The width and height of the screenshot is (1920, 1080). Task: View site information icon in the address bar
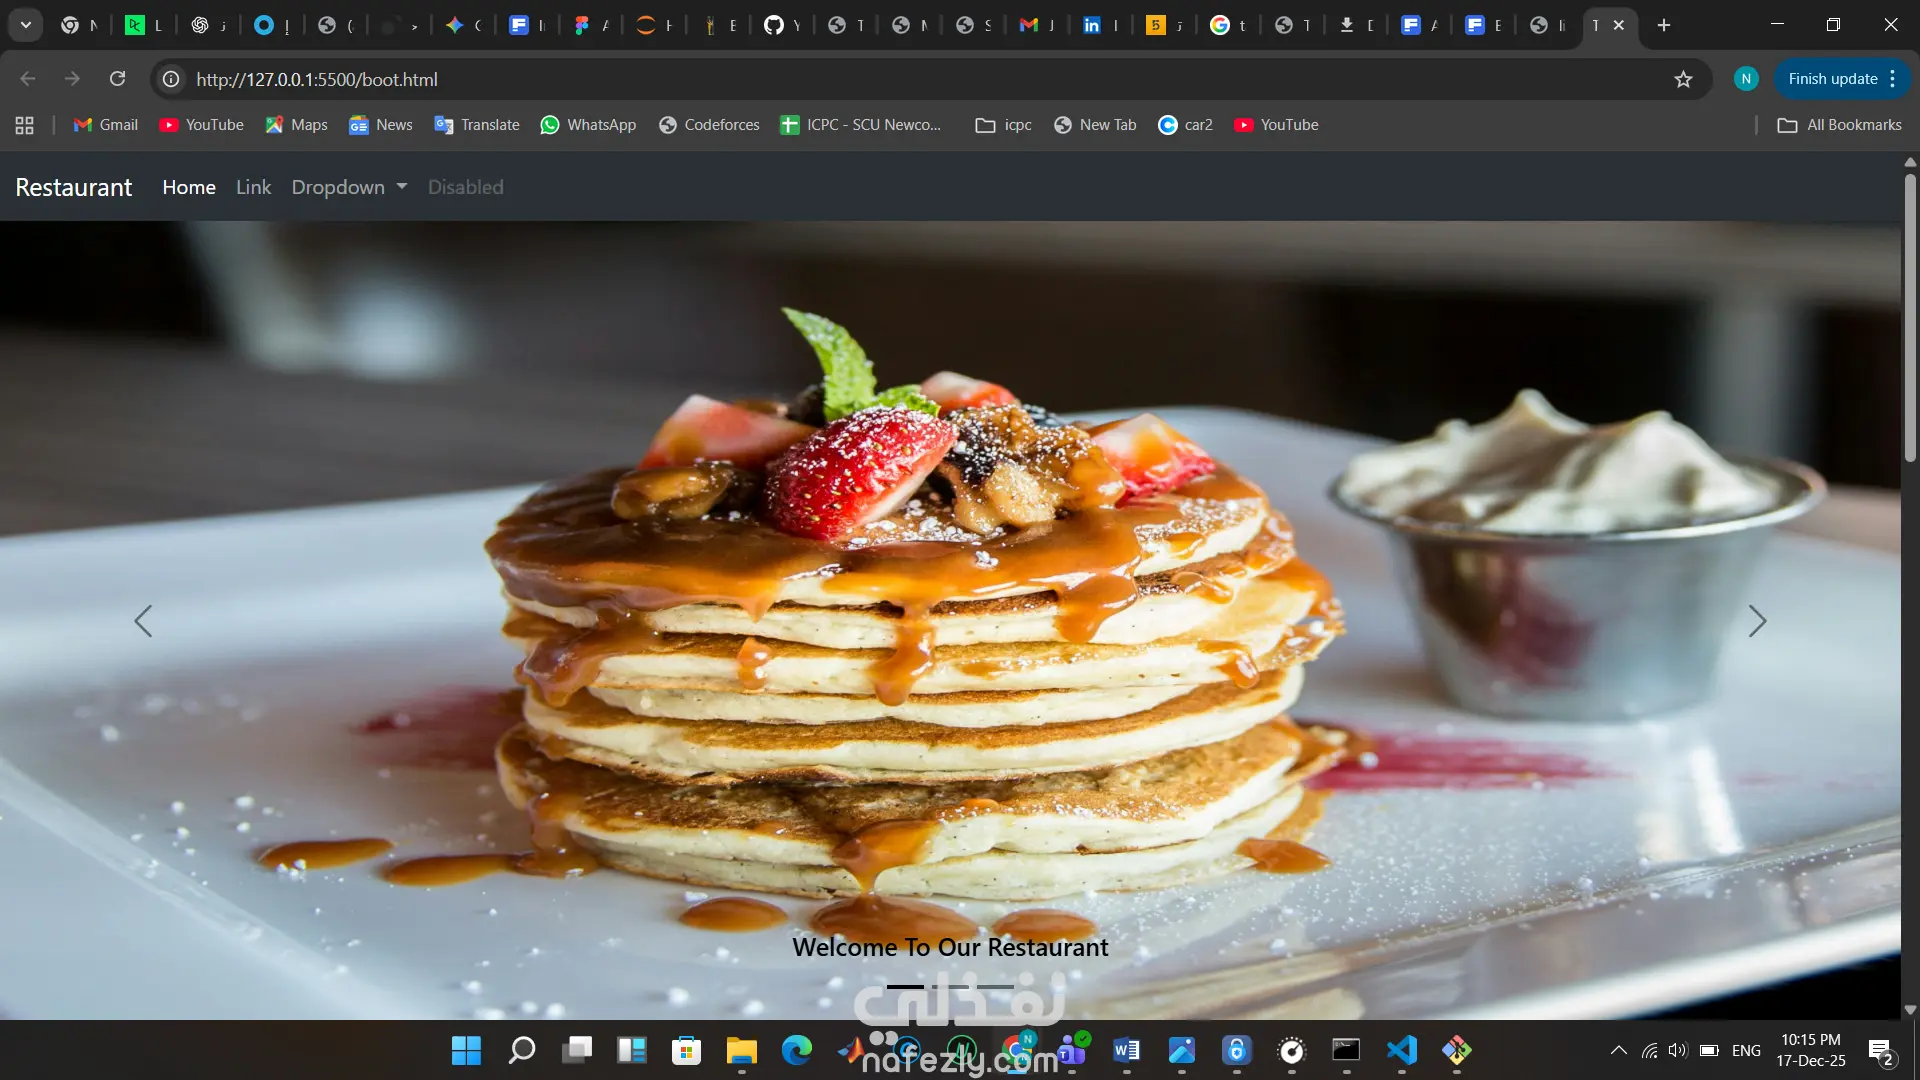171,79
